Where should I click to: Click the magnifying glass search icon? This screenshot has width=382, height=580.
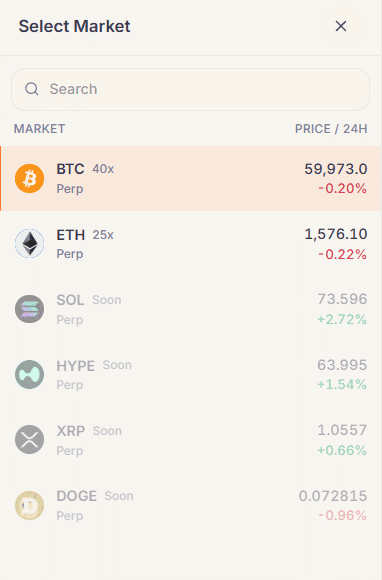[32, 89]
